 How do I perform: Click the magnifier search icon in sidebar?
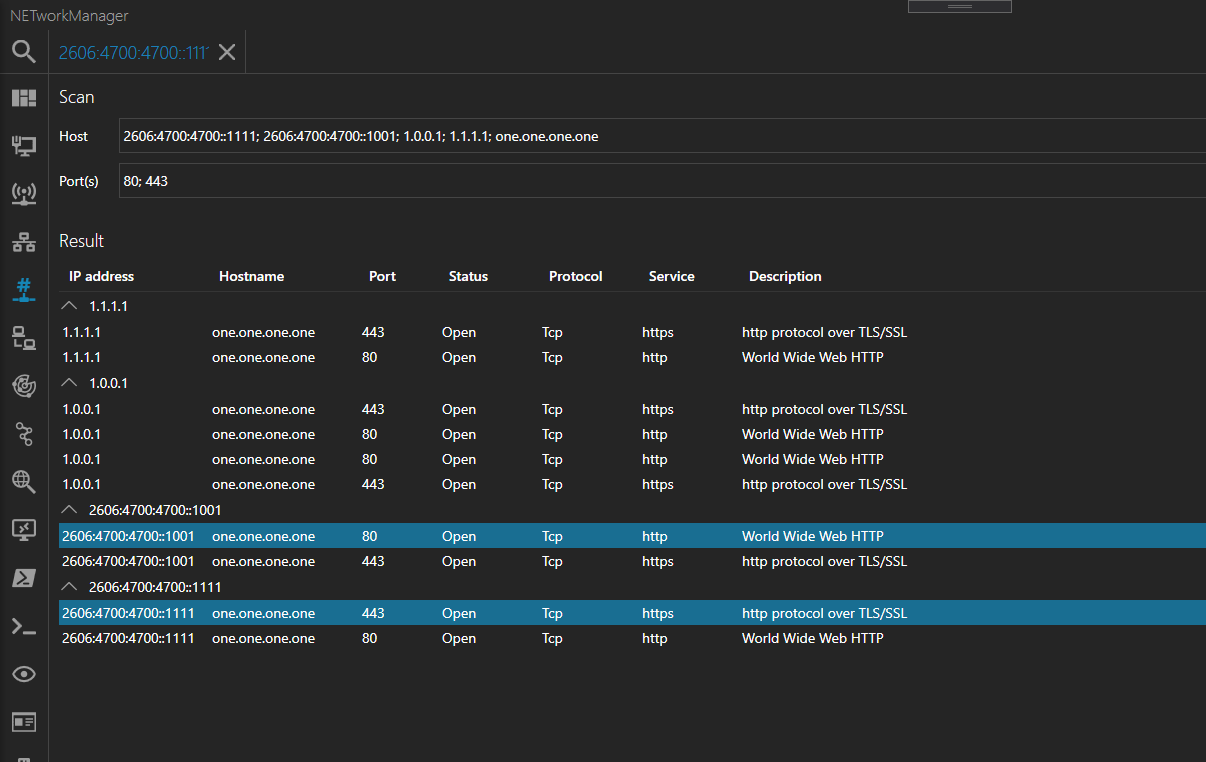pos(24,52)
